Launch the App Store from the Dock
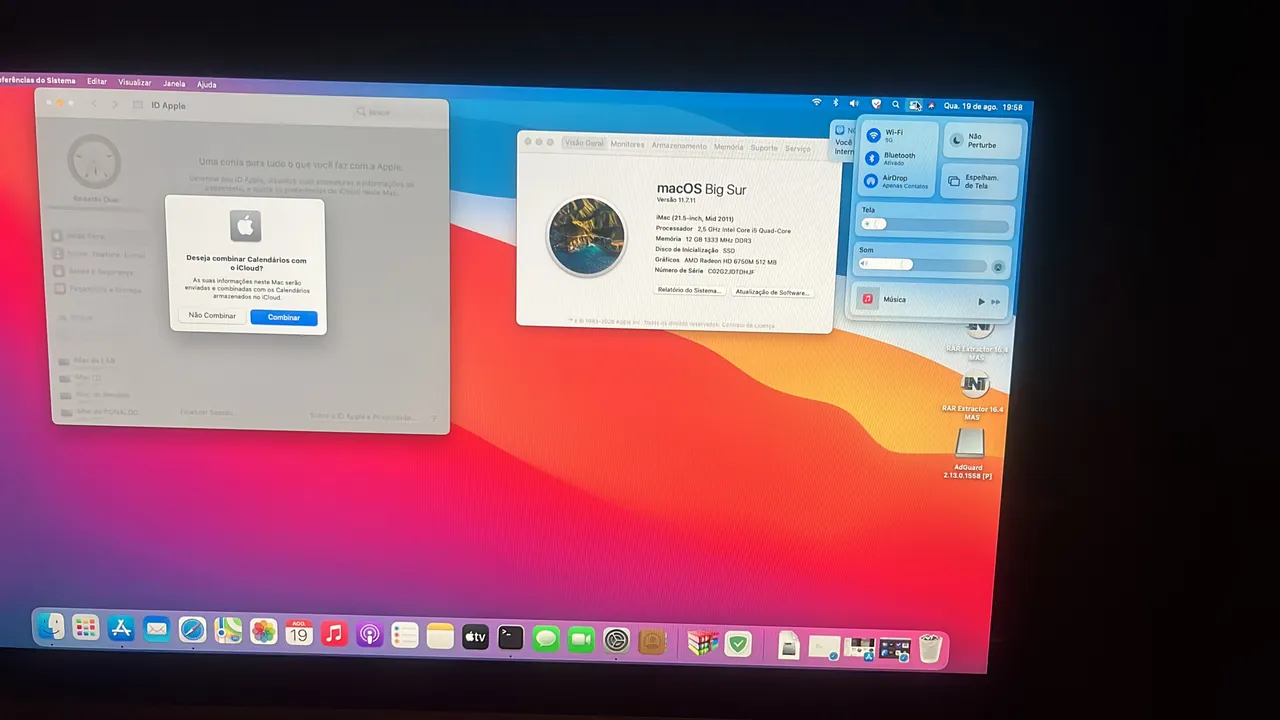The image size is (1280, 720). point(121,628)
